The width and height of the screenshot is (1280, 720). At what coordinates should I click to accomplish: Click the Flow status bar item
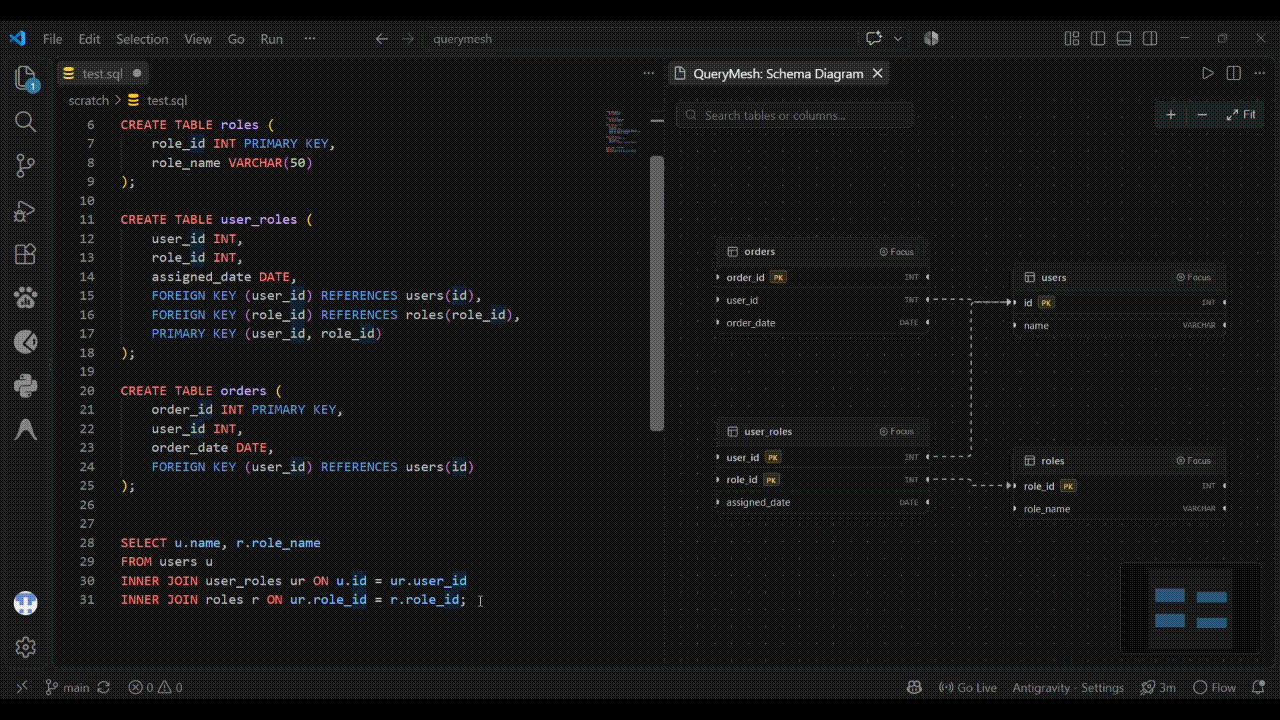coord(1214,687)
